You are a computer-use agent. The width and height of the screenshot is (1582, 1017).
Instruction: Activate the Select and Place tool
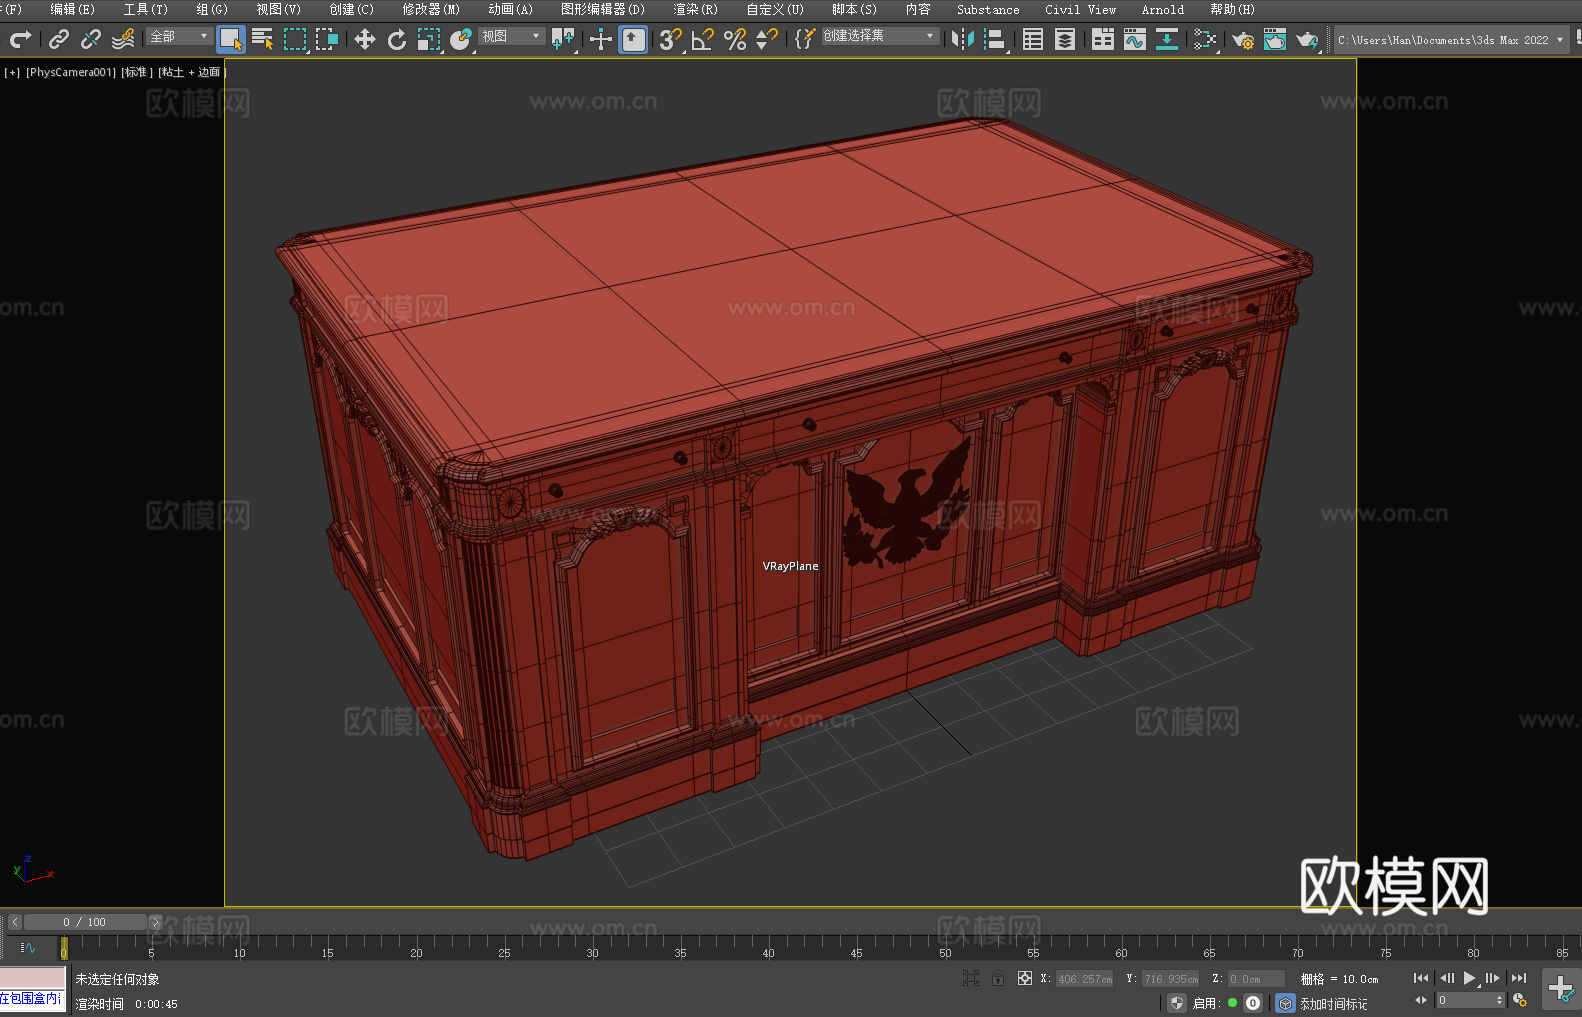[x=461, y=39]
